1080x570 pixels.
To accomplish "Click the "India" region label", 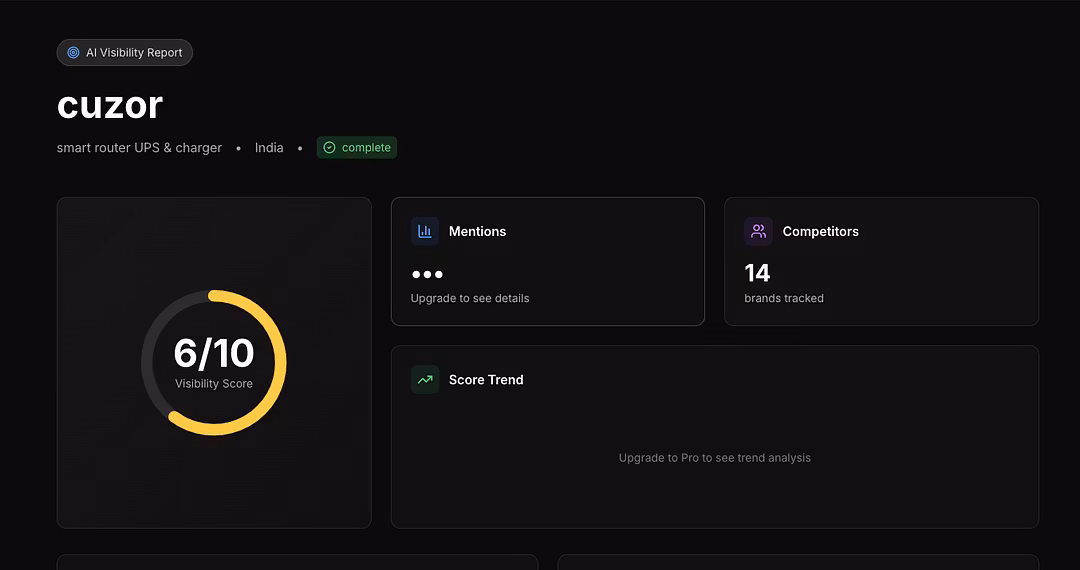I will tap(269, 148).
